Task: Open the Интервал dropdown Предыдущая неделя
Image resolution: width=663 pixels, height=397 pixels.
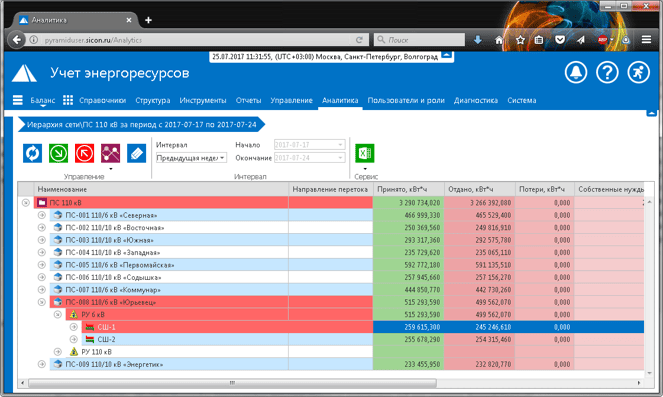Action: tap(191, 158)
